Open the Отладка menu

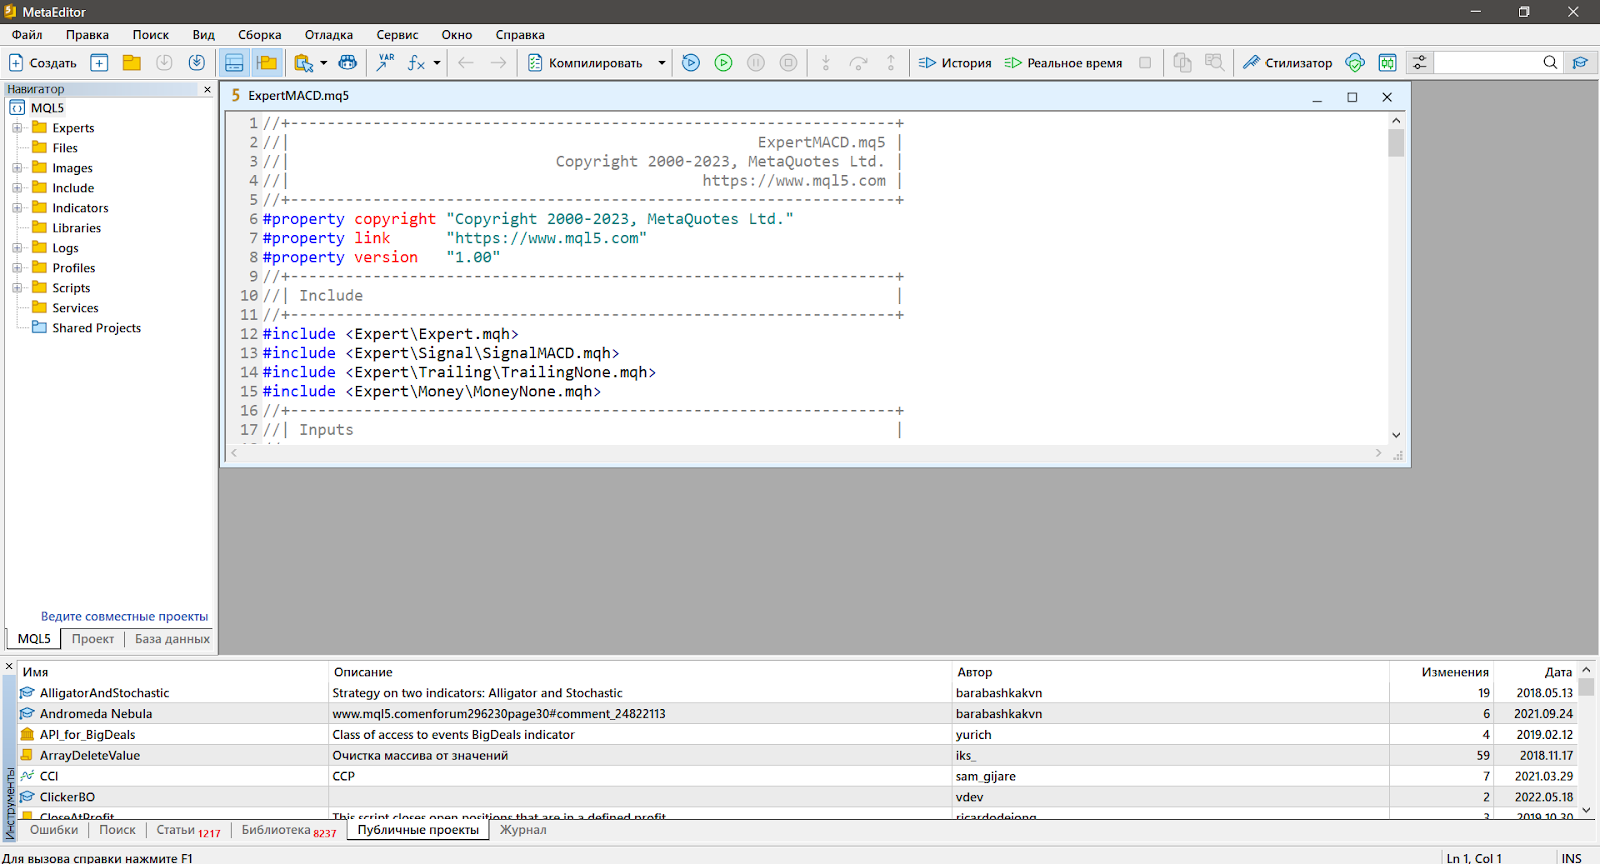point(328,35)
